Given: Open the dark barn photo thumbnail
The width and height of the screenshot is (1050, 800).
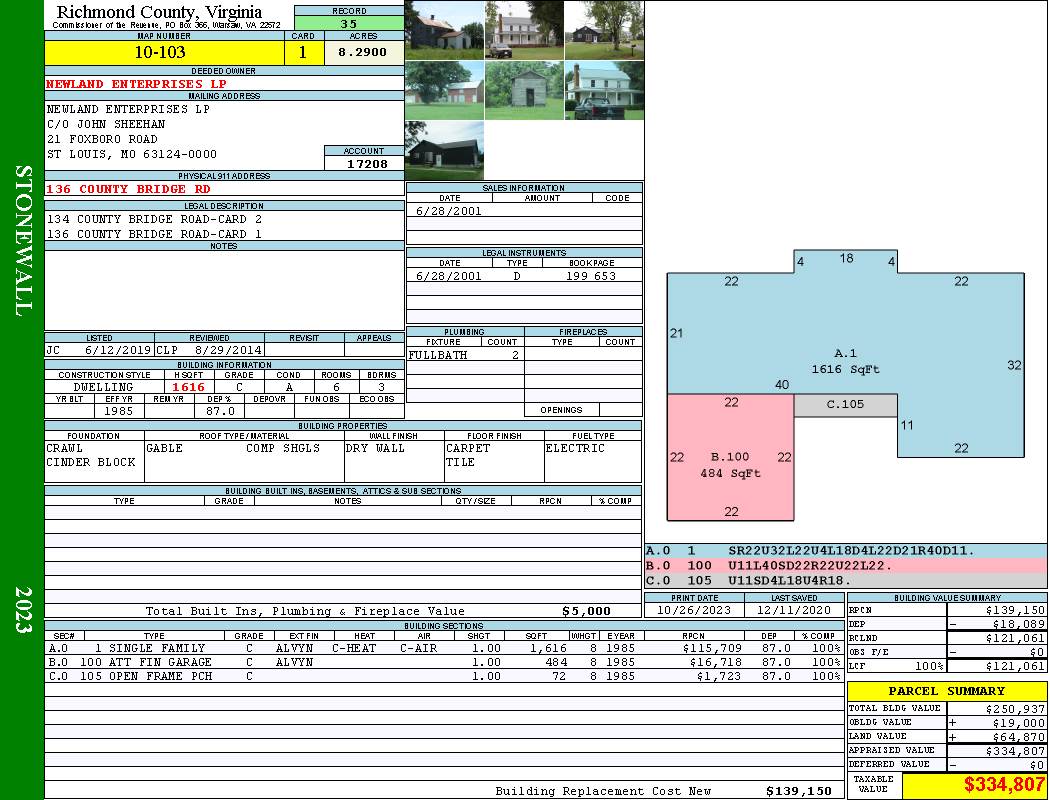Looking at the screenshot, I should tap(444, 150).
